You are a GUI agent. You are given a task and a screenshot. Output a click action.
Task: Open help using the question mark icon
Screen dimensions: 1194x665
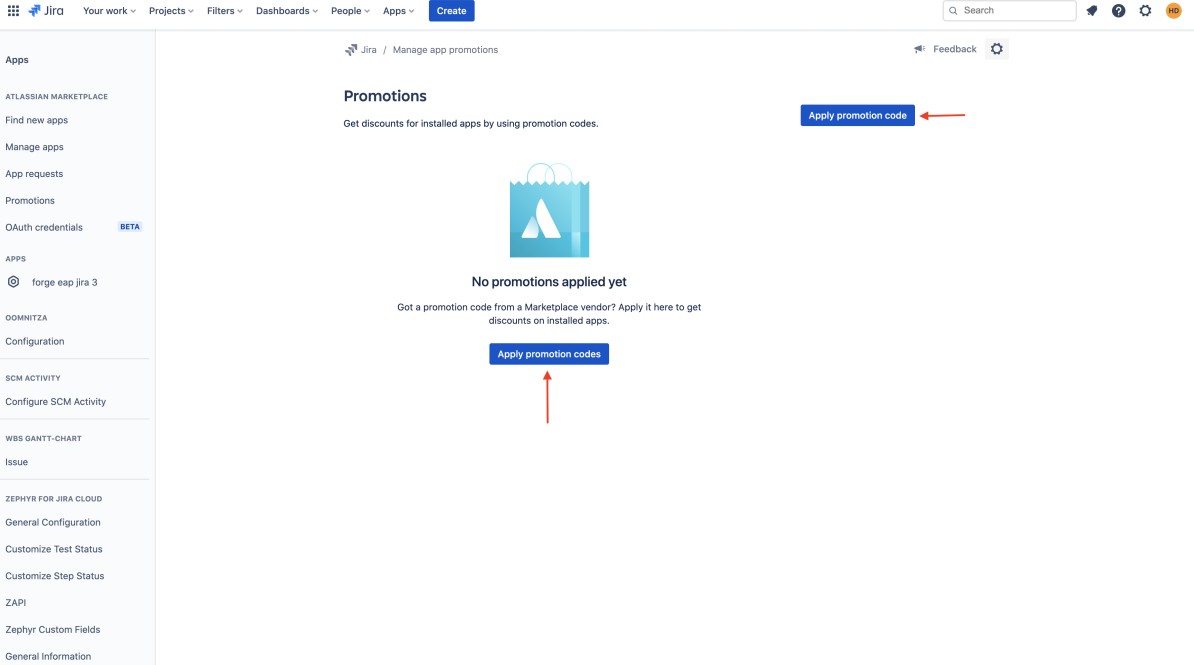(1117, 11)
